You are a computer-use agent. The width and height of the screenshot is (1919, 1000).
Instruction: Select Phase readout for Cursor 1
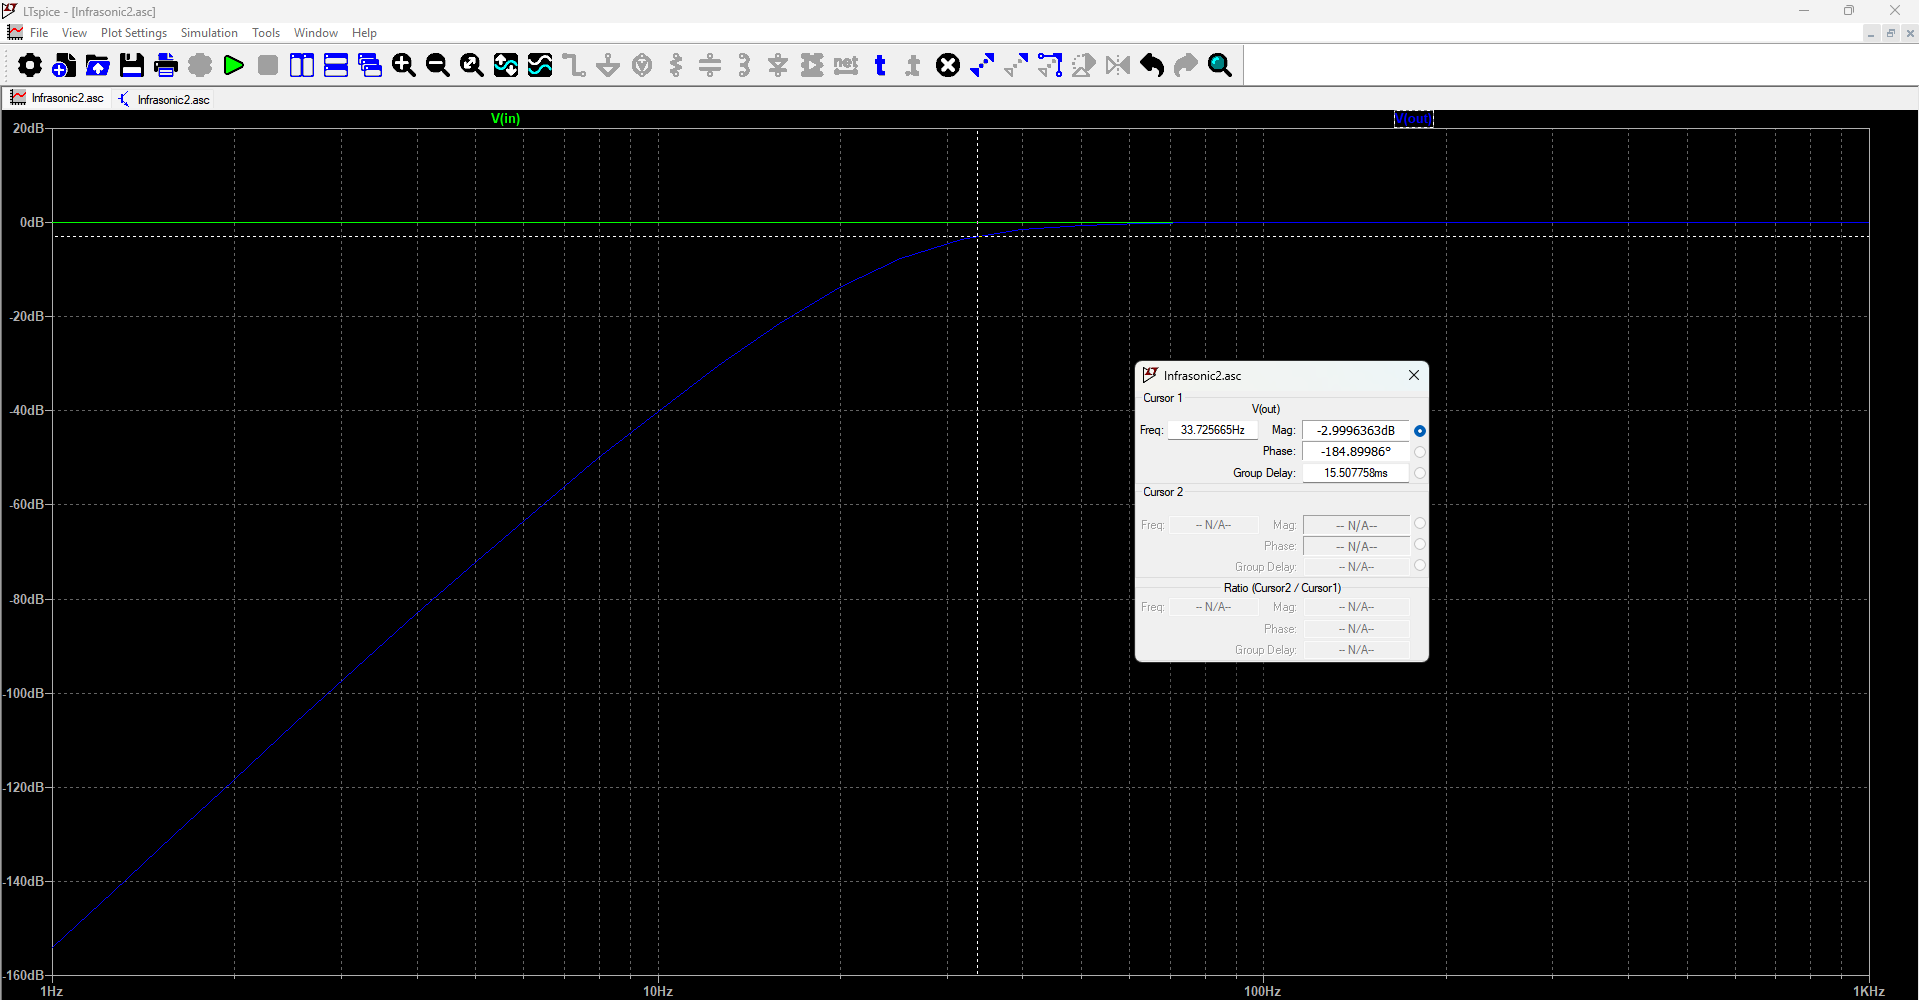[1420, 451]
